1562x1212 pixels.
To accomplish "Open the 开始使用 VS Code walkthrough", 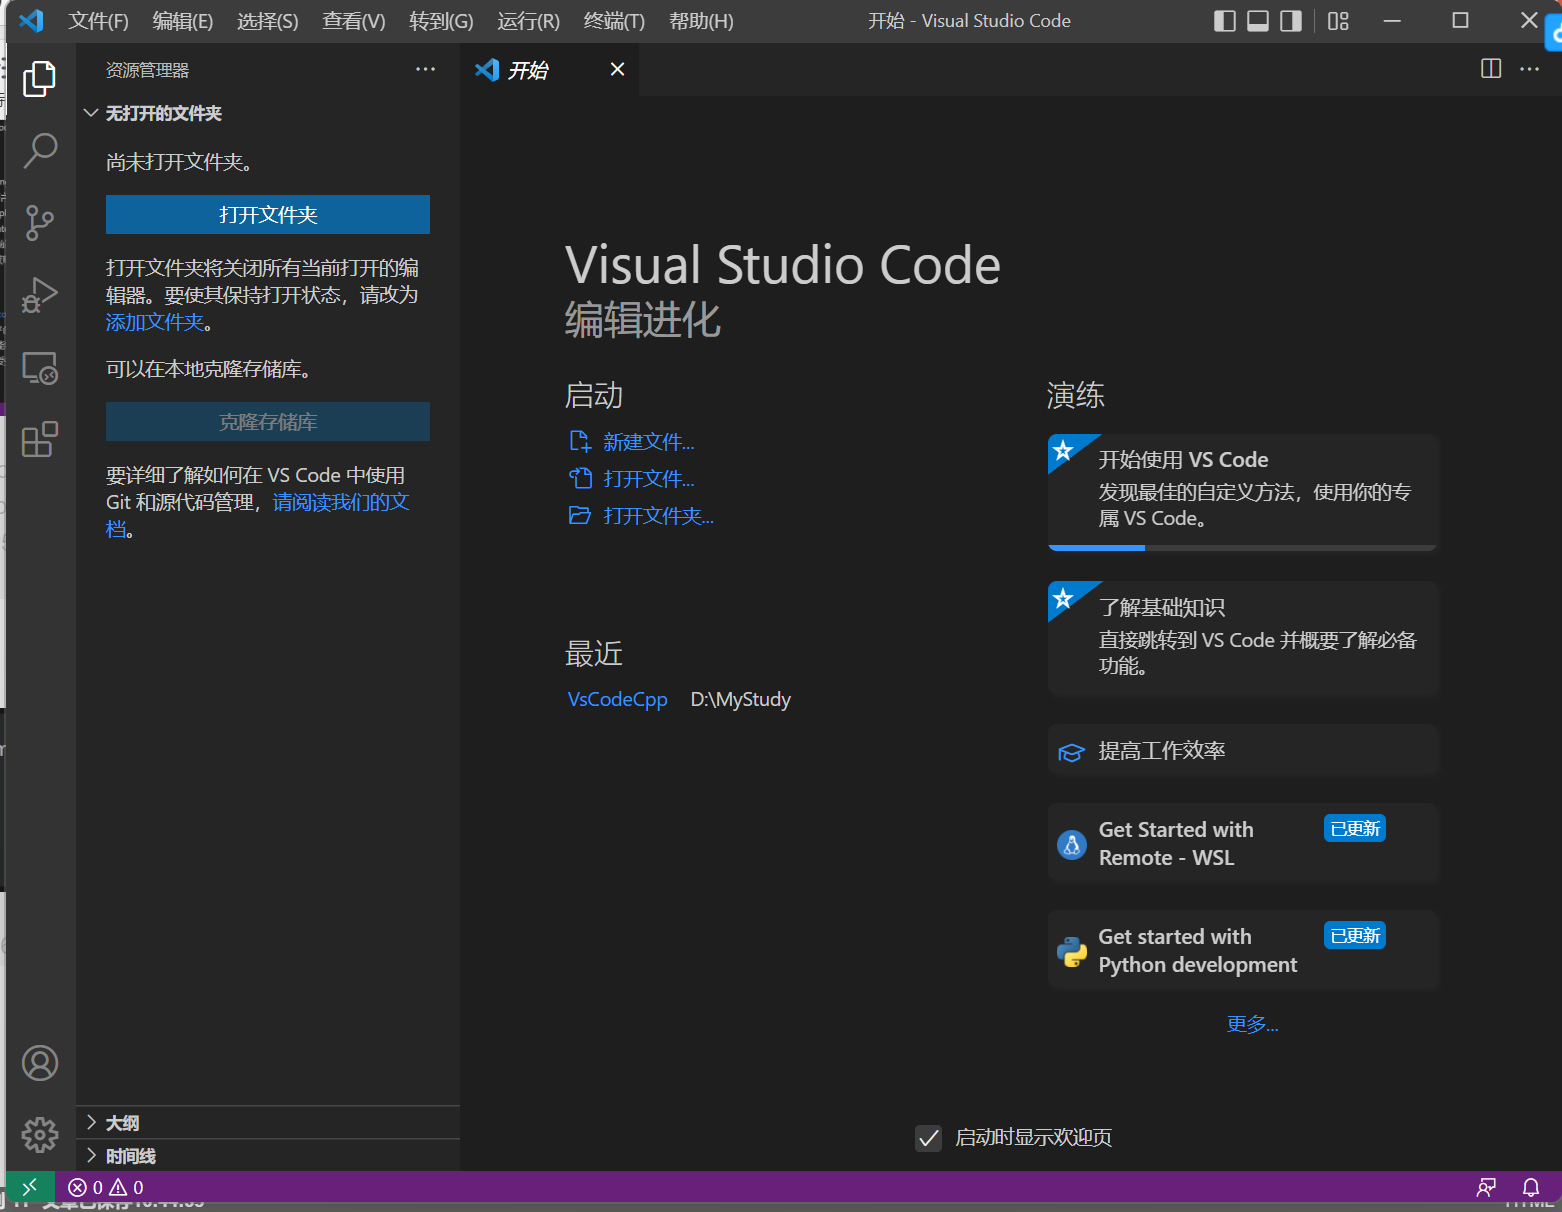I will tap(1243, 492).
